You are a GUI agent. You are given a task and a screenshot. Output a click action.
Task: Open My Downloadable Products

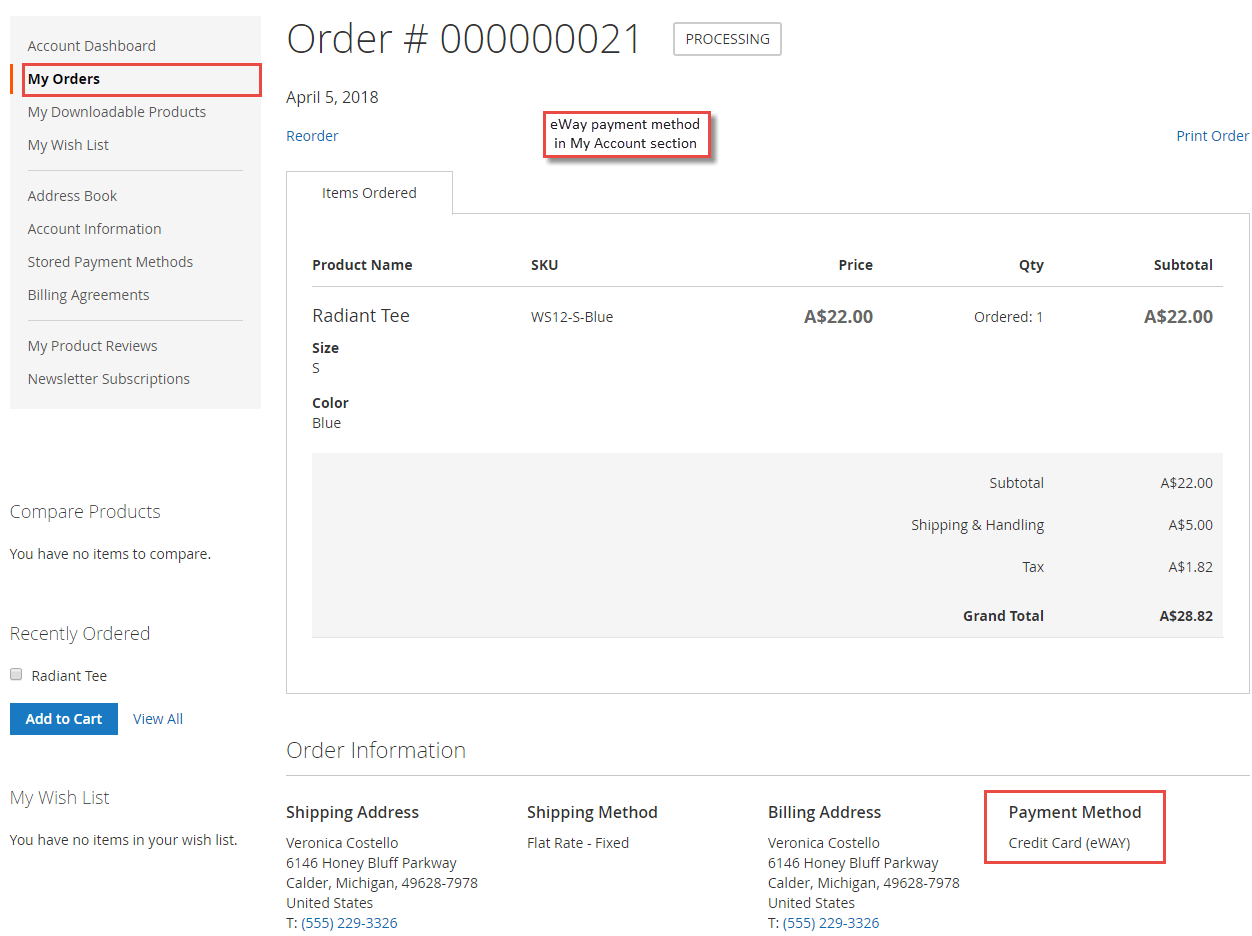(116, 112)
